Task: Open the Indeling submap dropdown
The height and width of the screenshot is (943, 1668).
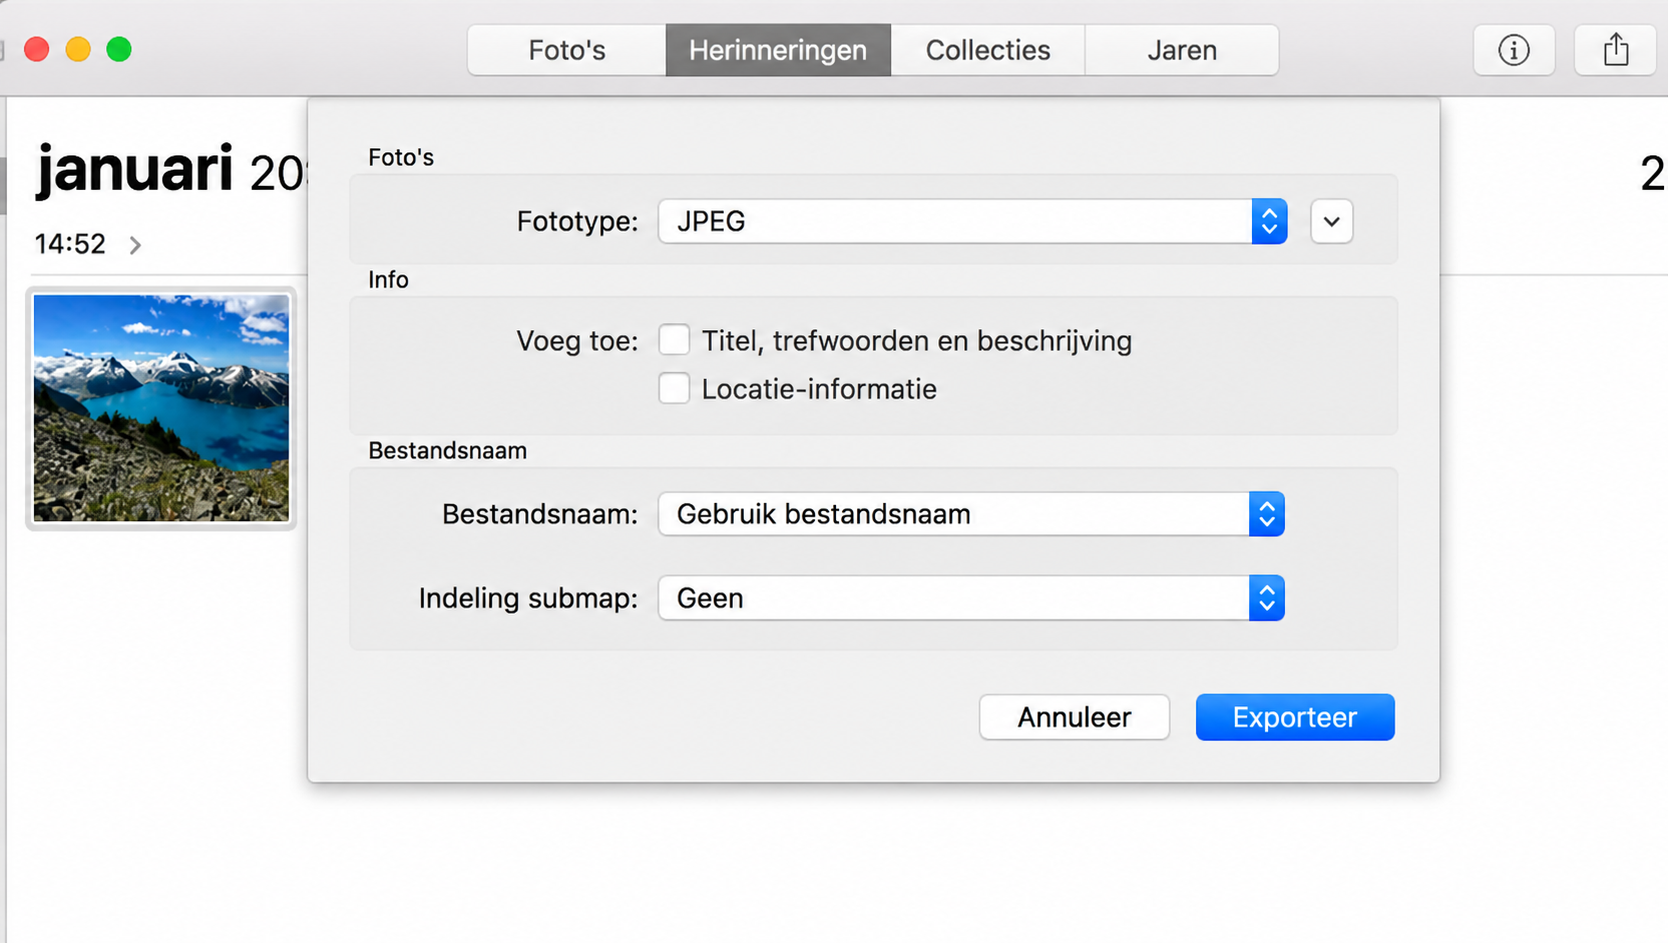Action: [x=971, y=598]
